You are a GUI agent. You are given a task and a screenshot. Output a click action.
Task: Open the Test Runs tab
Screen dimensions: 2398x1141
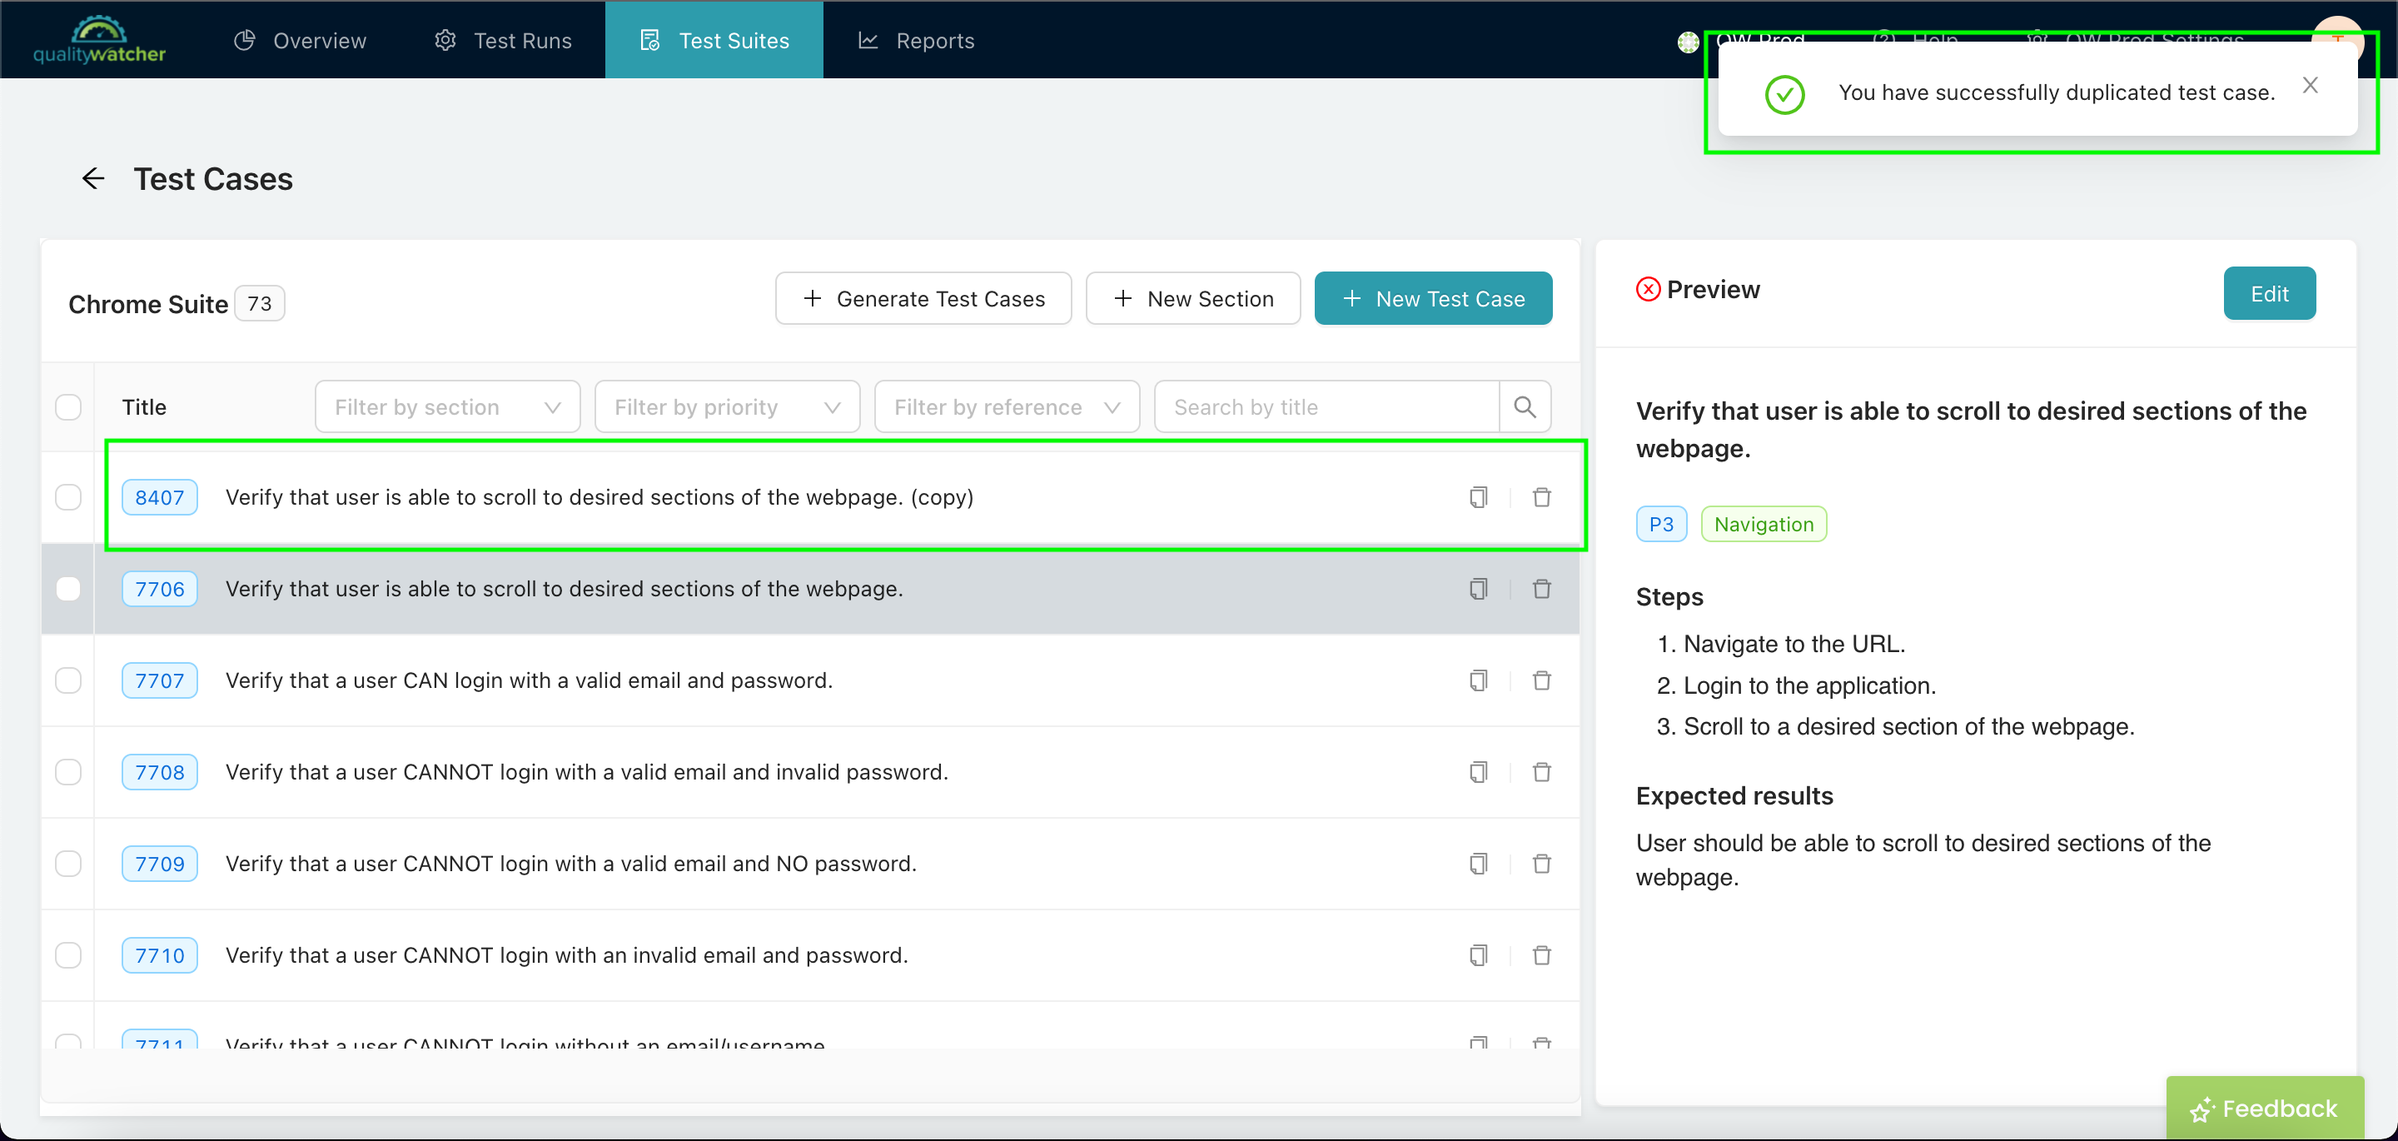pos(503,40)
